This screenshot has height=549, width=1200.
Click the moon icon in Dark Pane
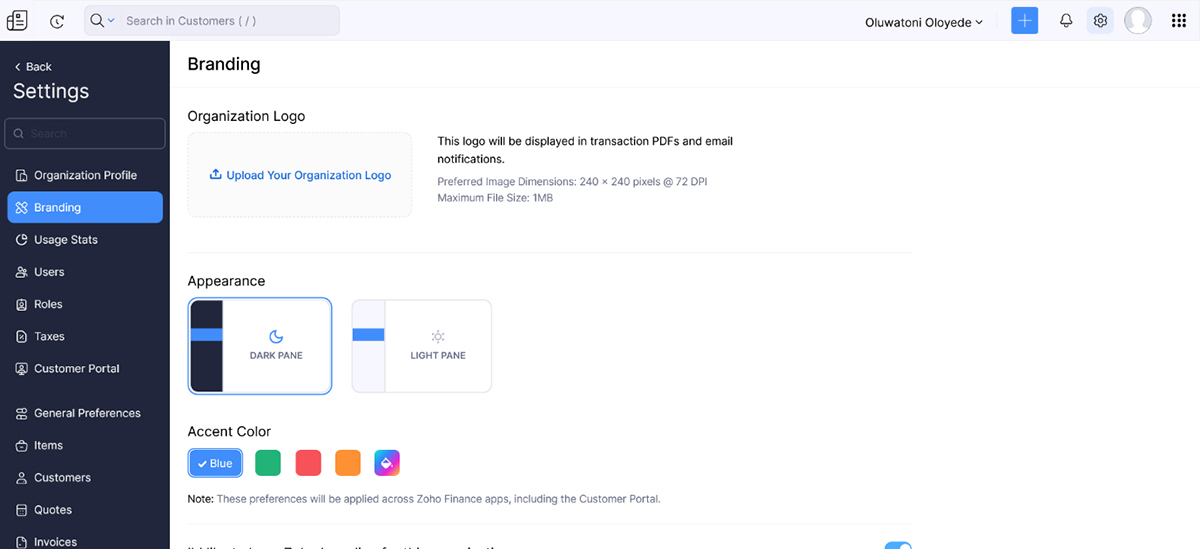[x=276, y=337]
